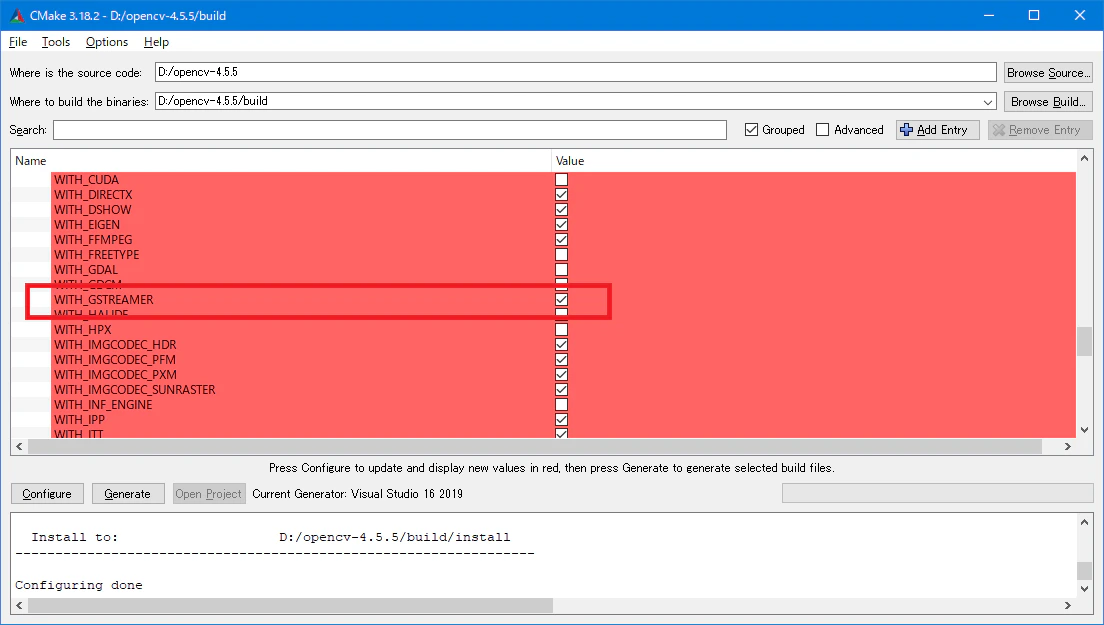
Task: Click entries list horizontal scroll-left arrow
Action: click(19, 446)
